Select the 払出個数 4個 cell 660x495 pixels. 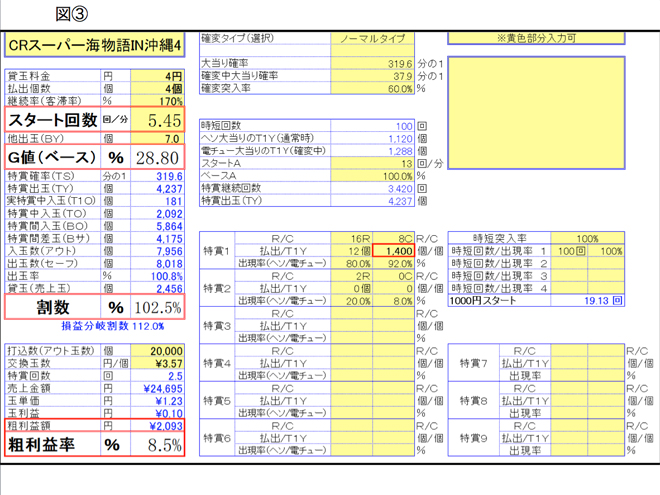click(x=157, y=88)
